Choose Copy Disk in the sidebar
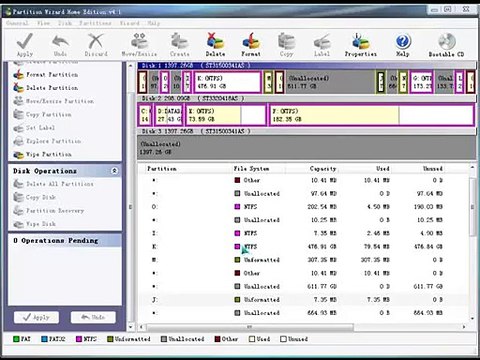This screenshot has height=360, width=480. [x=34, y=197]
